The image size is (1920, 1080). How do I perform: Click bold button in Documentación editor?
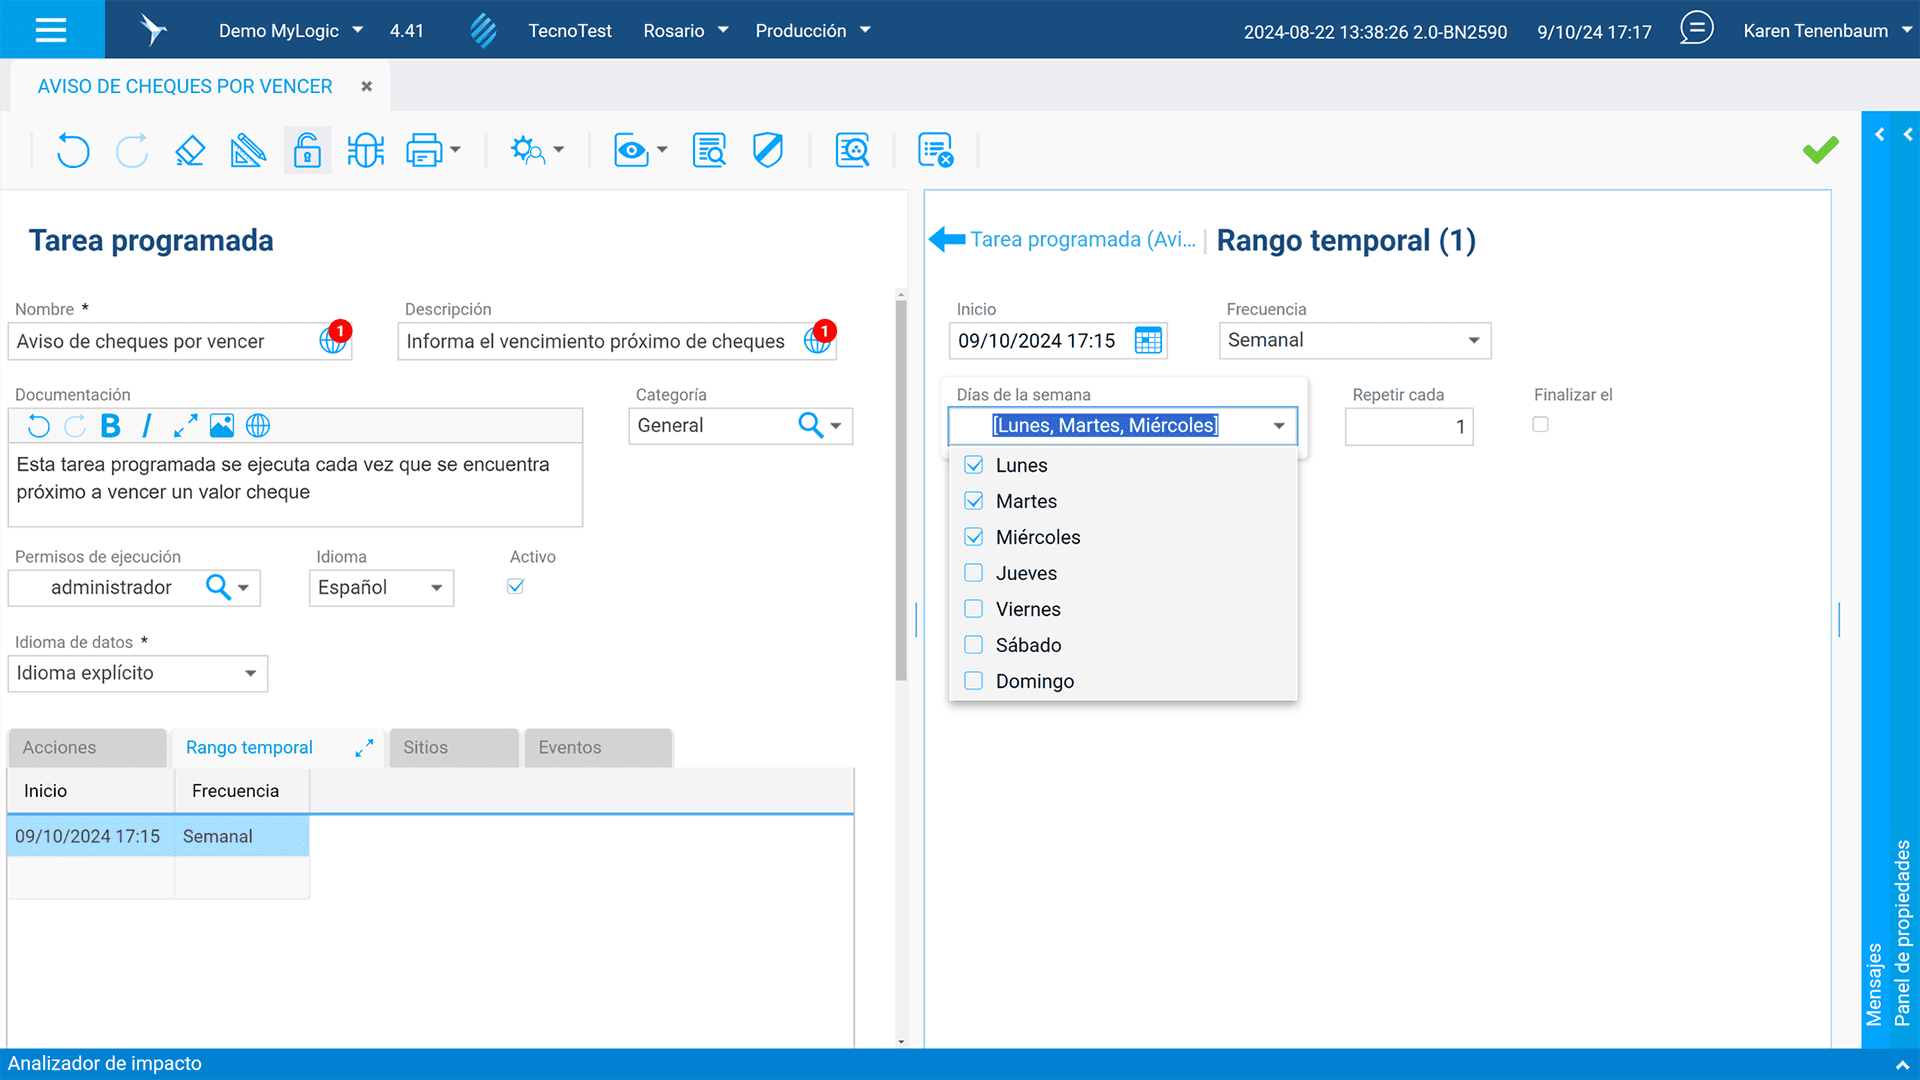[111, 426]
